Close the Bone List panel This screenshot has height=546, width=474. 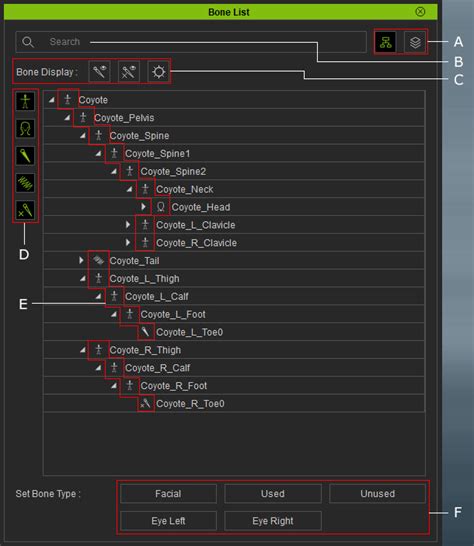click(420, 12)
